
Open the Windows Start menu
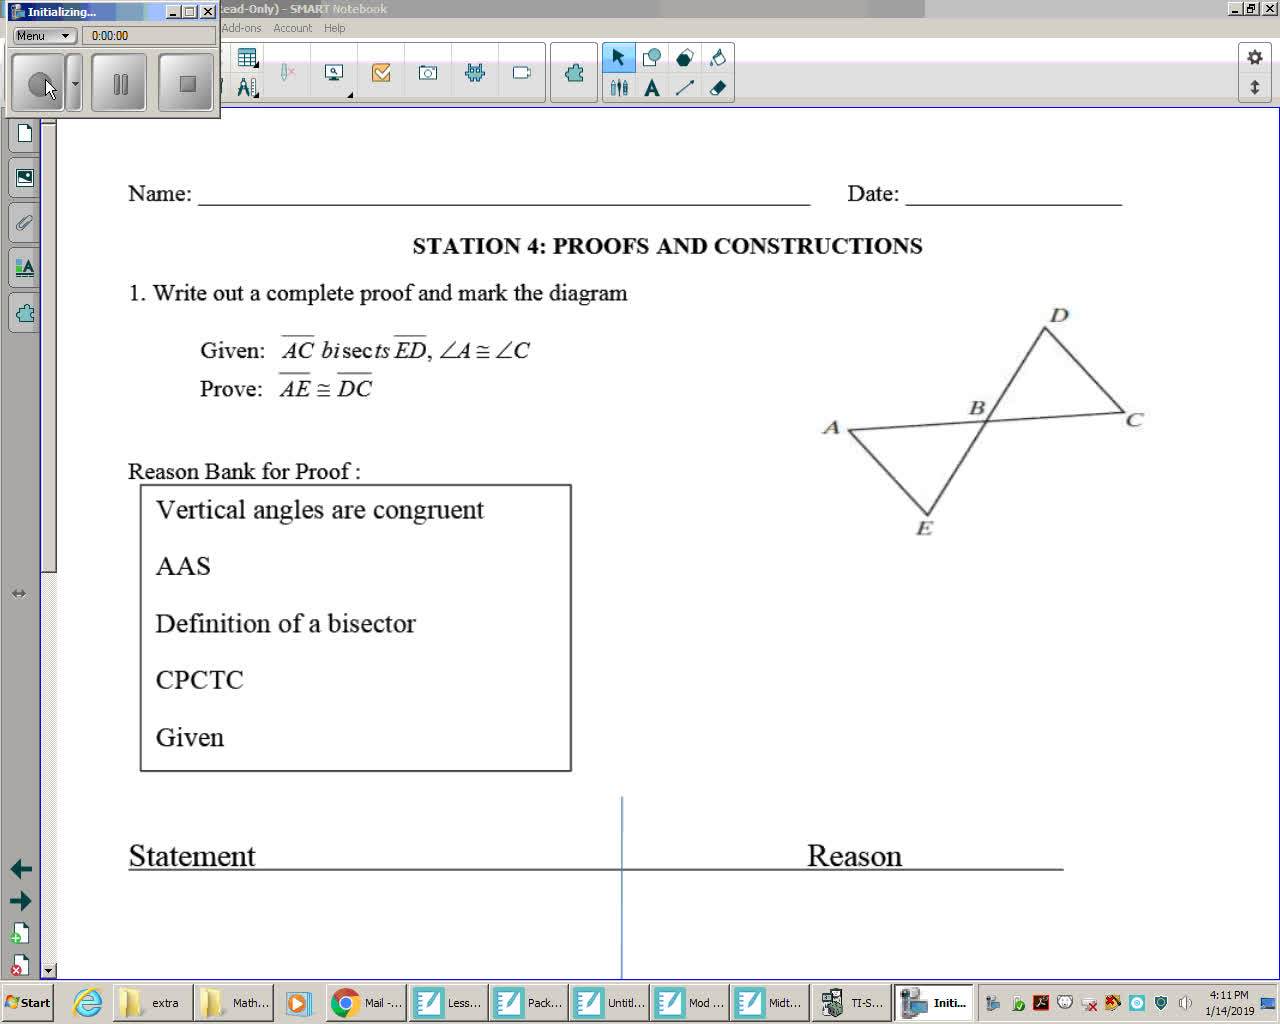point(28,1002)
